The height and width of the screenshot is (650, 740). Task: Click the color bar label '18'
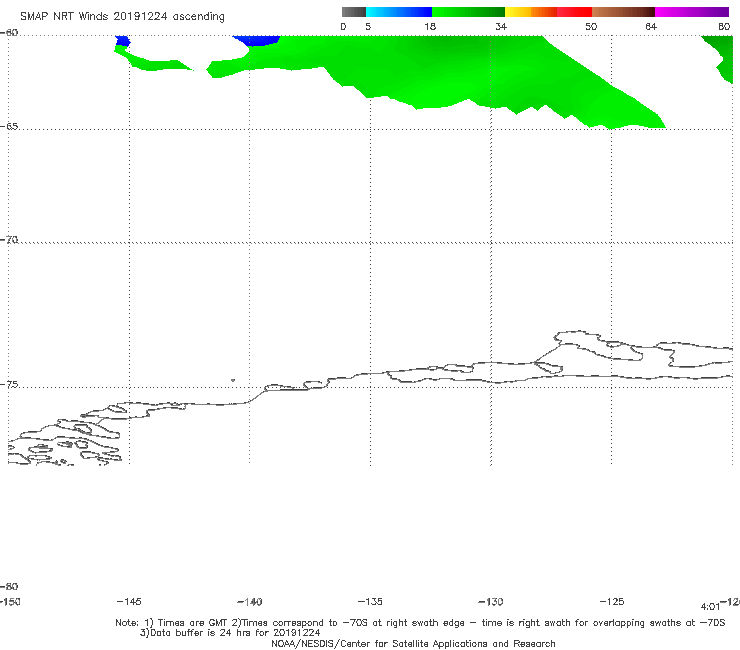(x=430, y=27)
